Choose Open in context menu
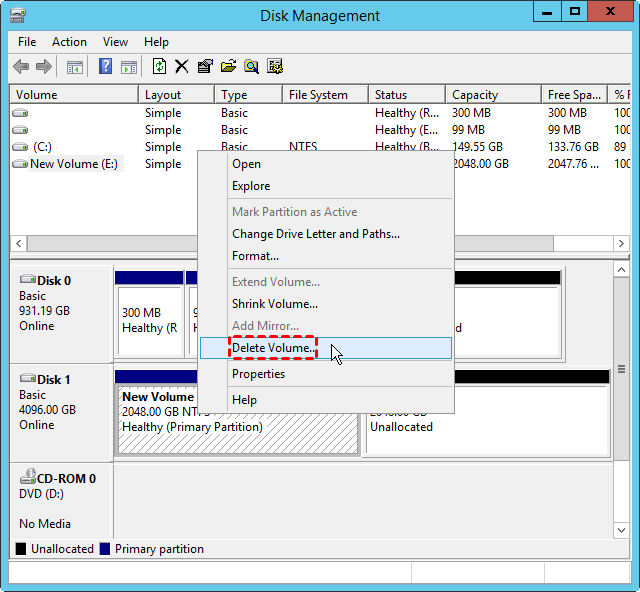The width and height of the screenshot is (640, 592). (x=326, y=164)
